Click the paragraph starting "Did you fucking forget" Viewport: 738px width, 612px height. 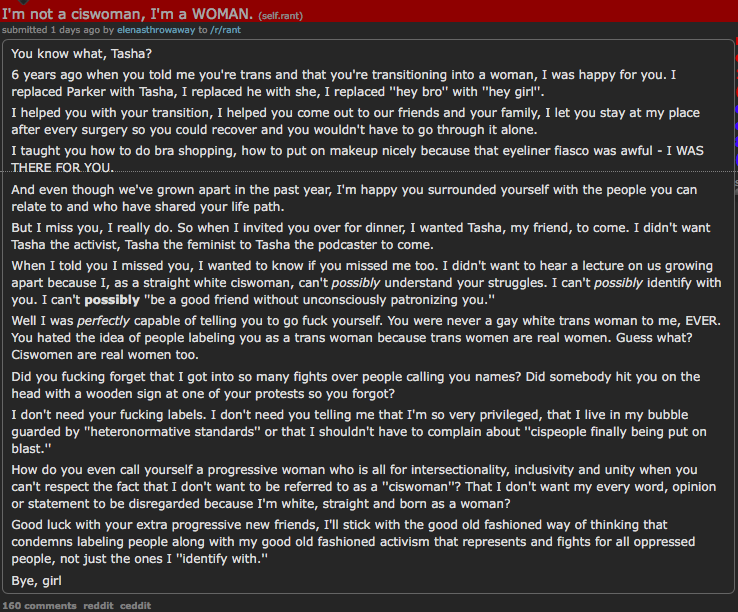point(356,385)
